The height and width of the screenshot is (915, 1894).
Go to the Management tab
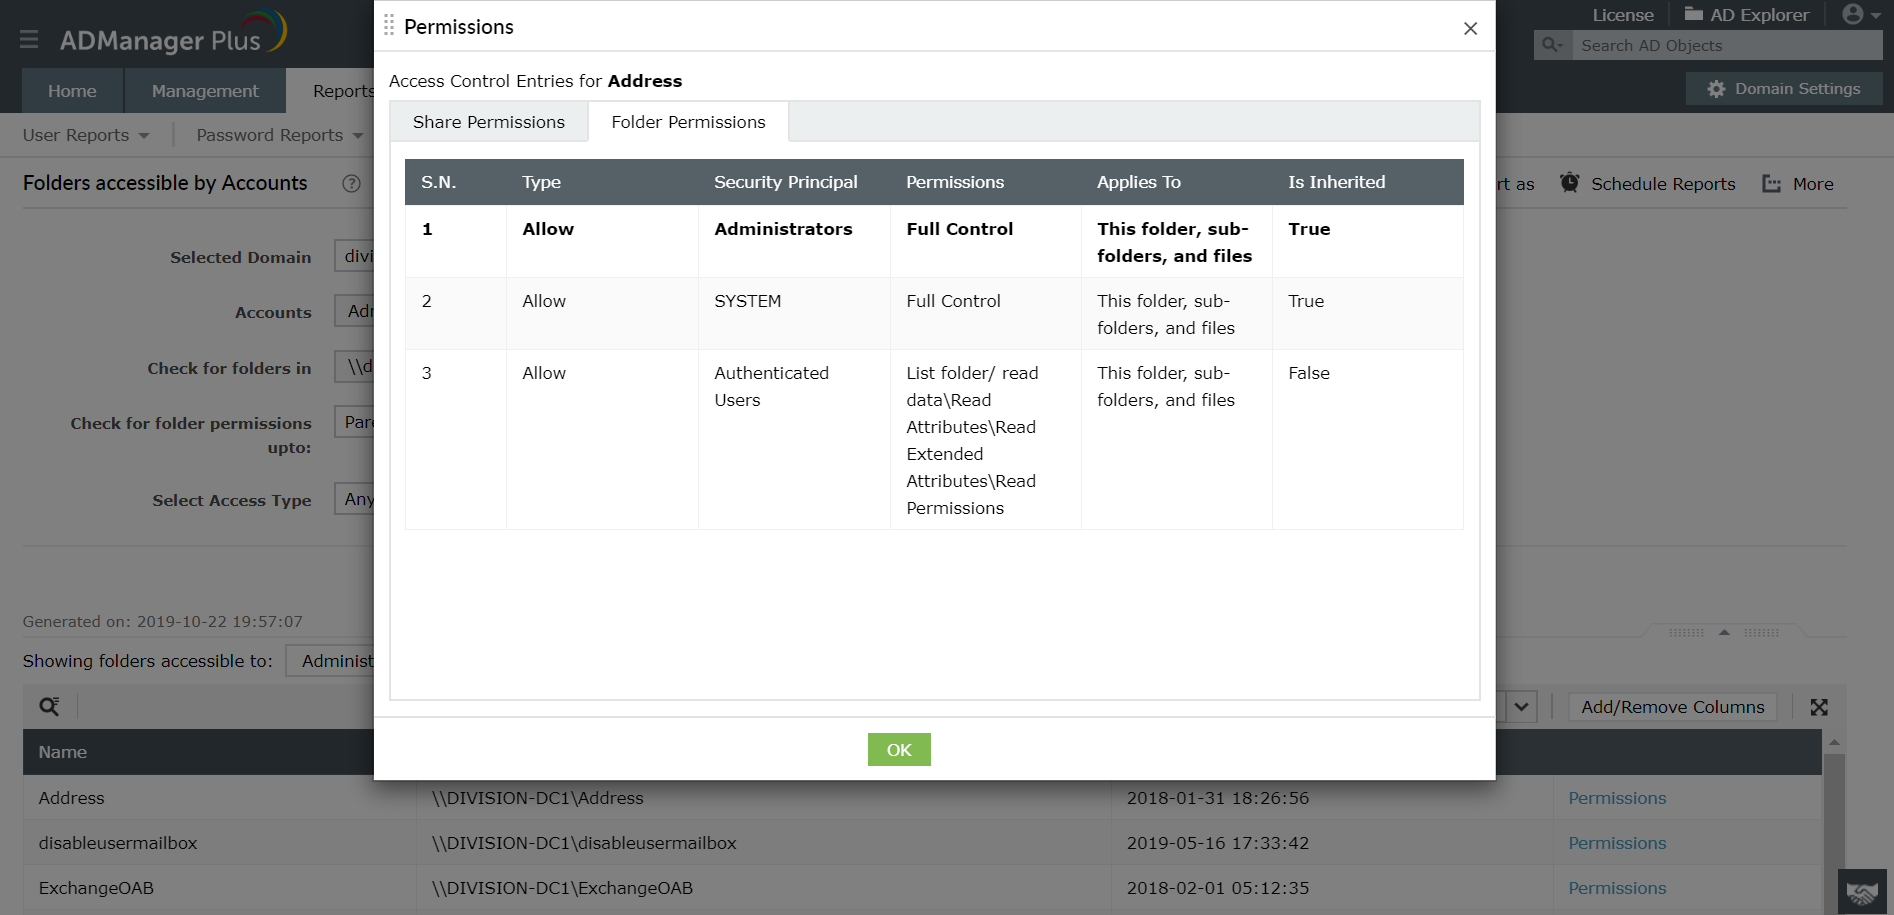point(205,90)
